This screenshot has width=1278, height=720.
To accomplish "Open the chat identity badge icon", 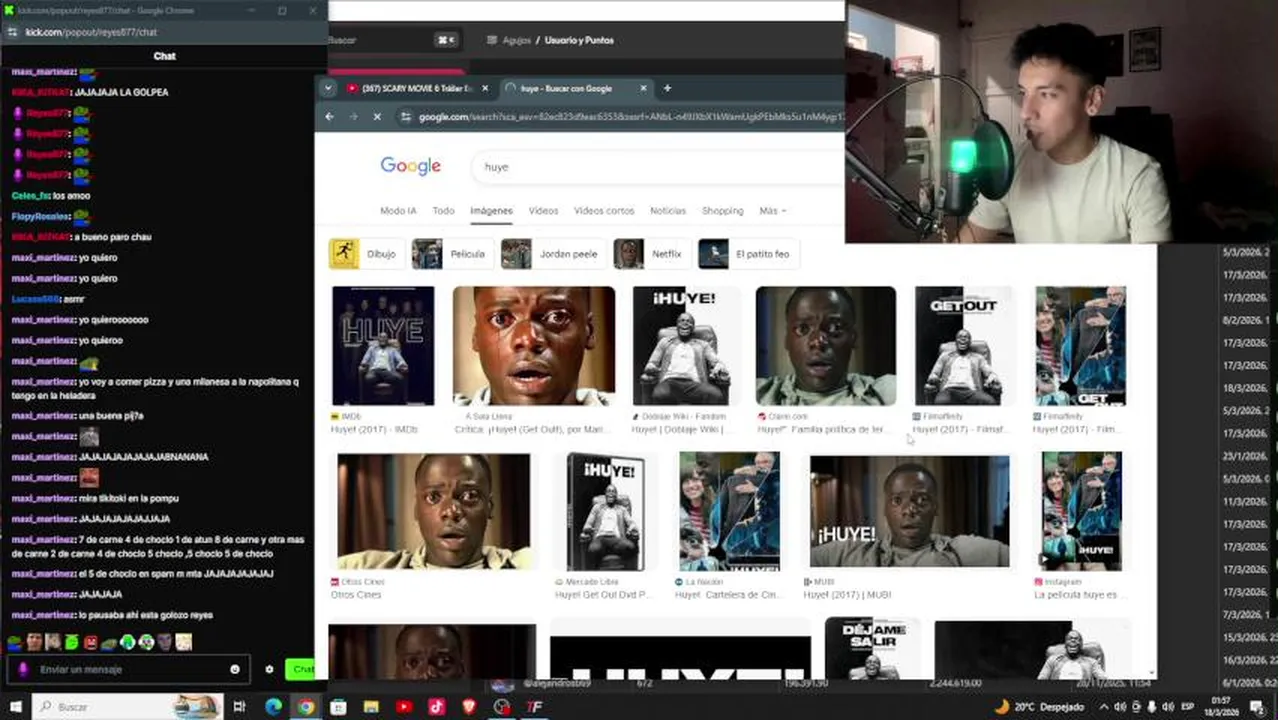I will 23,670.
